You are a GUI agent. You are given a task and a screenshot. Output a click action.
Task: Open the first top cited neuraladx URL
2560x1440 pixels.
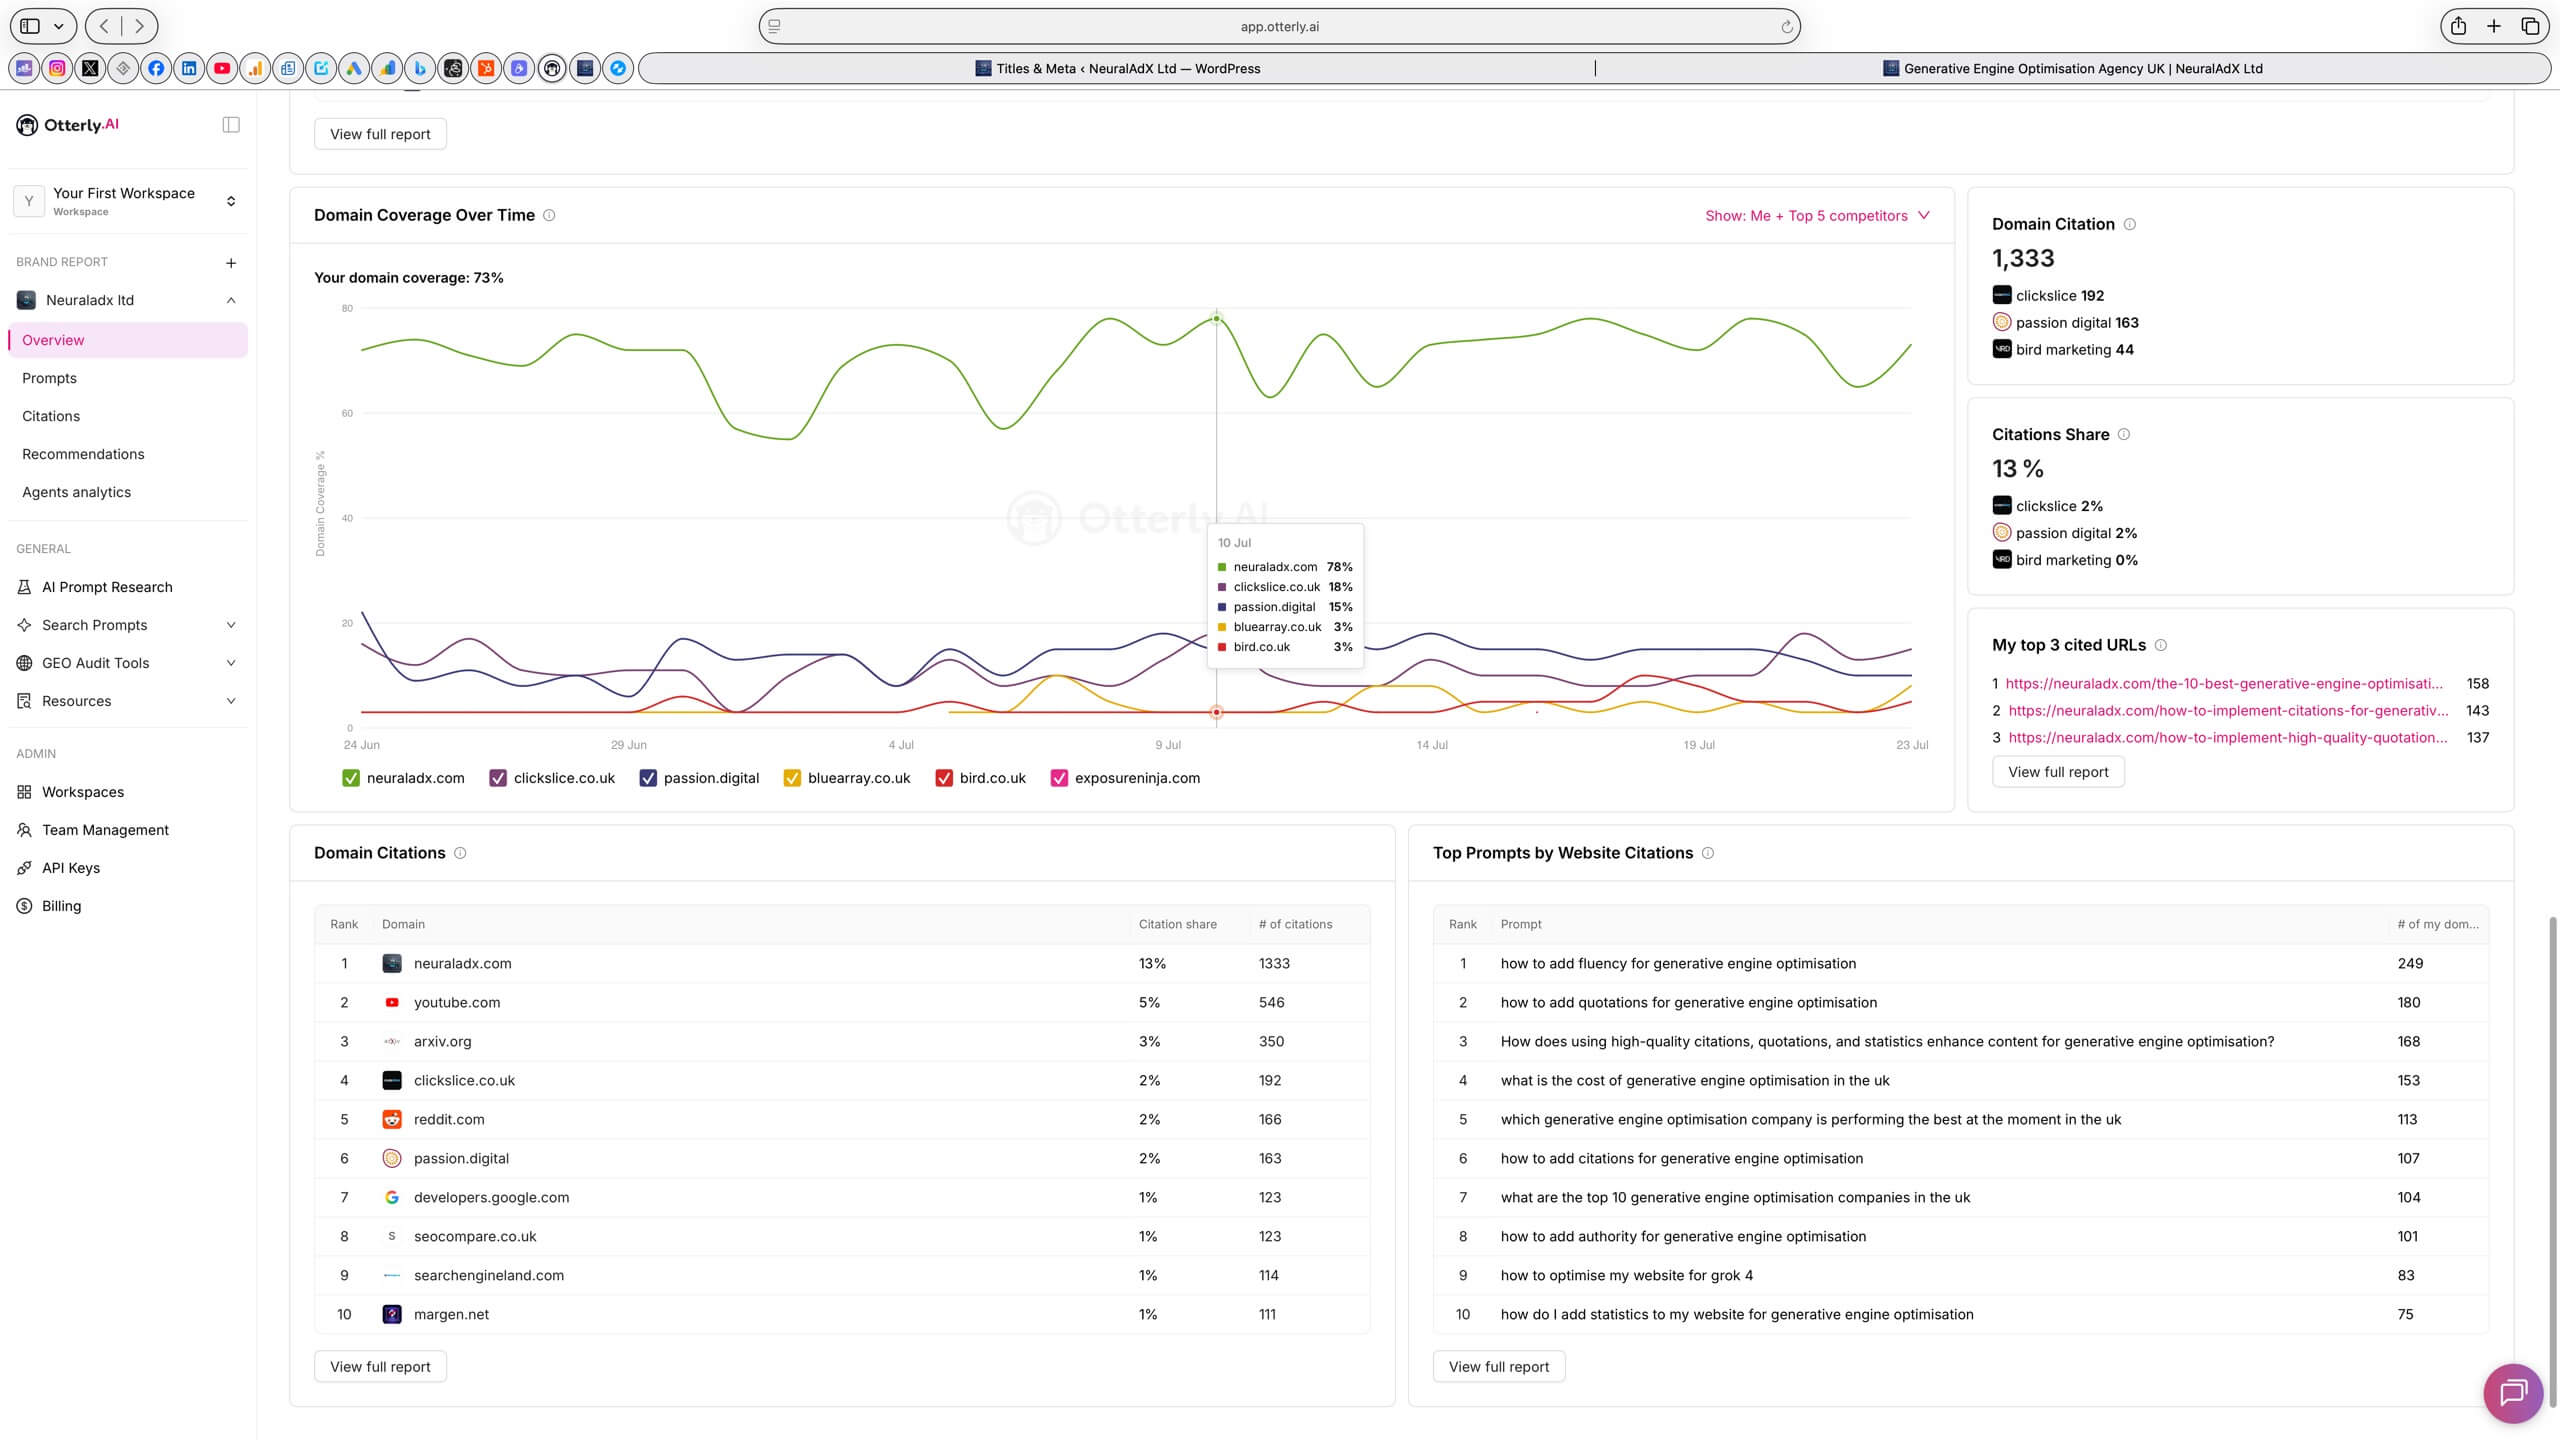tap(2224, 684)
